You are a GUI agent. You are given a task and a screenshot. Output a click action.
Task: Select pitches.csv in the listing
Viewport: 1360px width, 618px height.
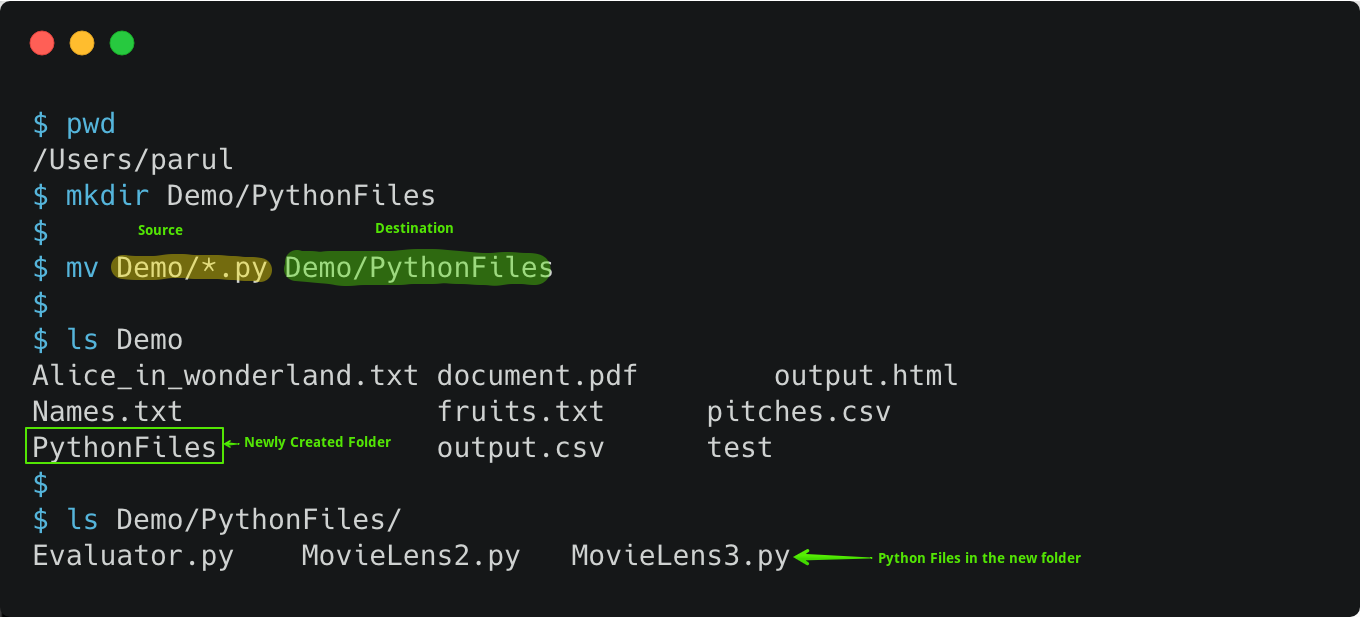pyautogui.click(x=798, y=412)
